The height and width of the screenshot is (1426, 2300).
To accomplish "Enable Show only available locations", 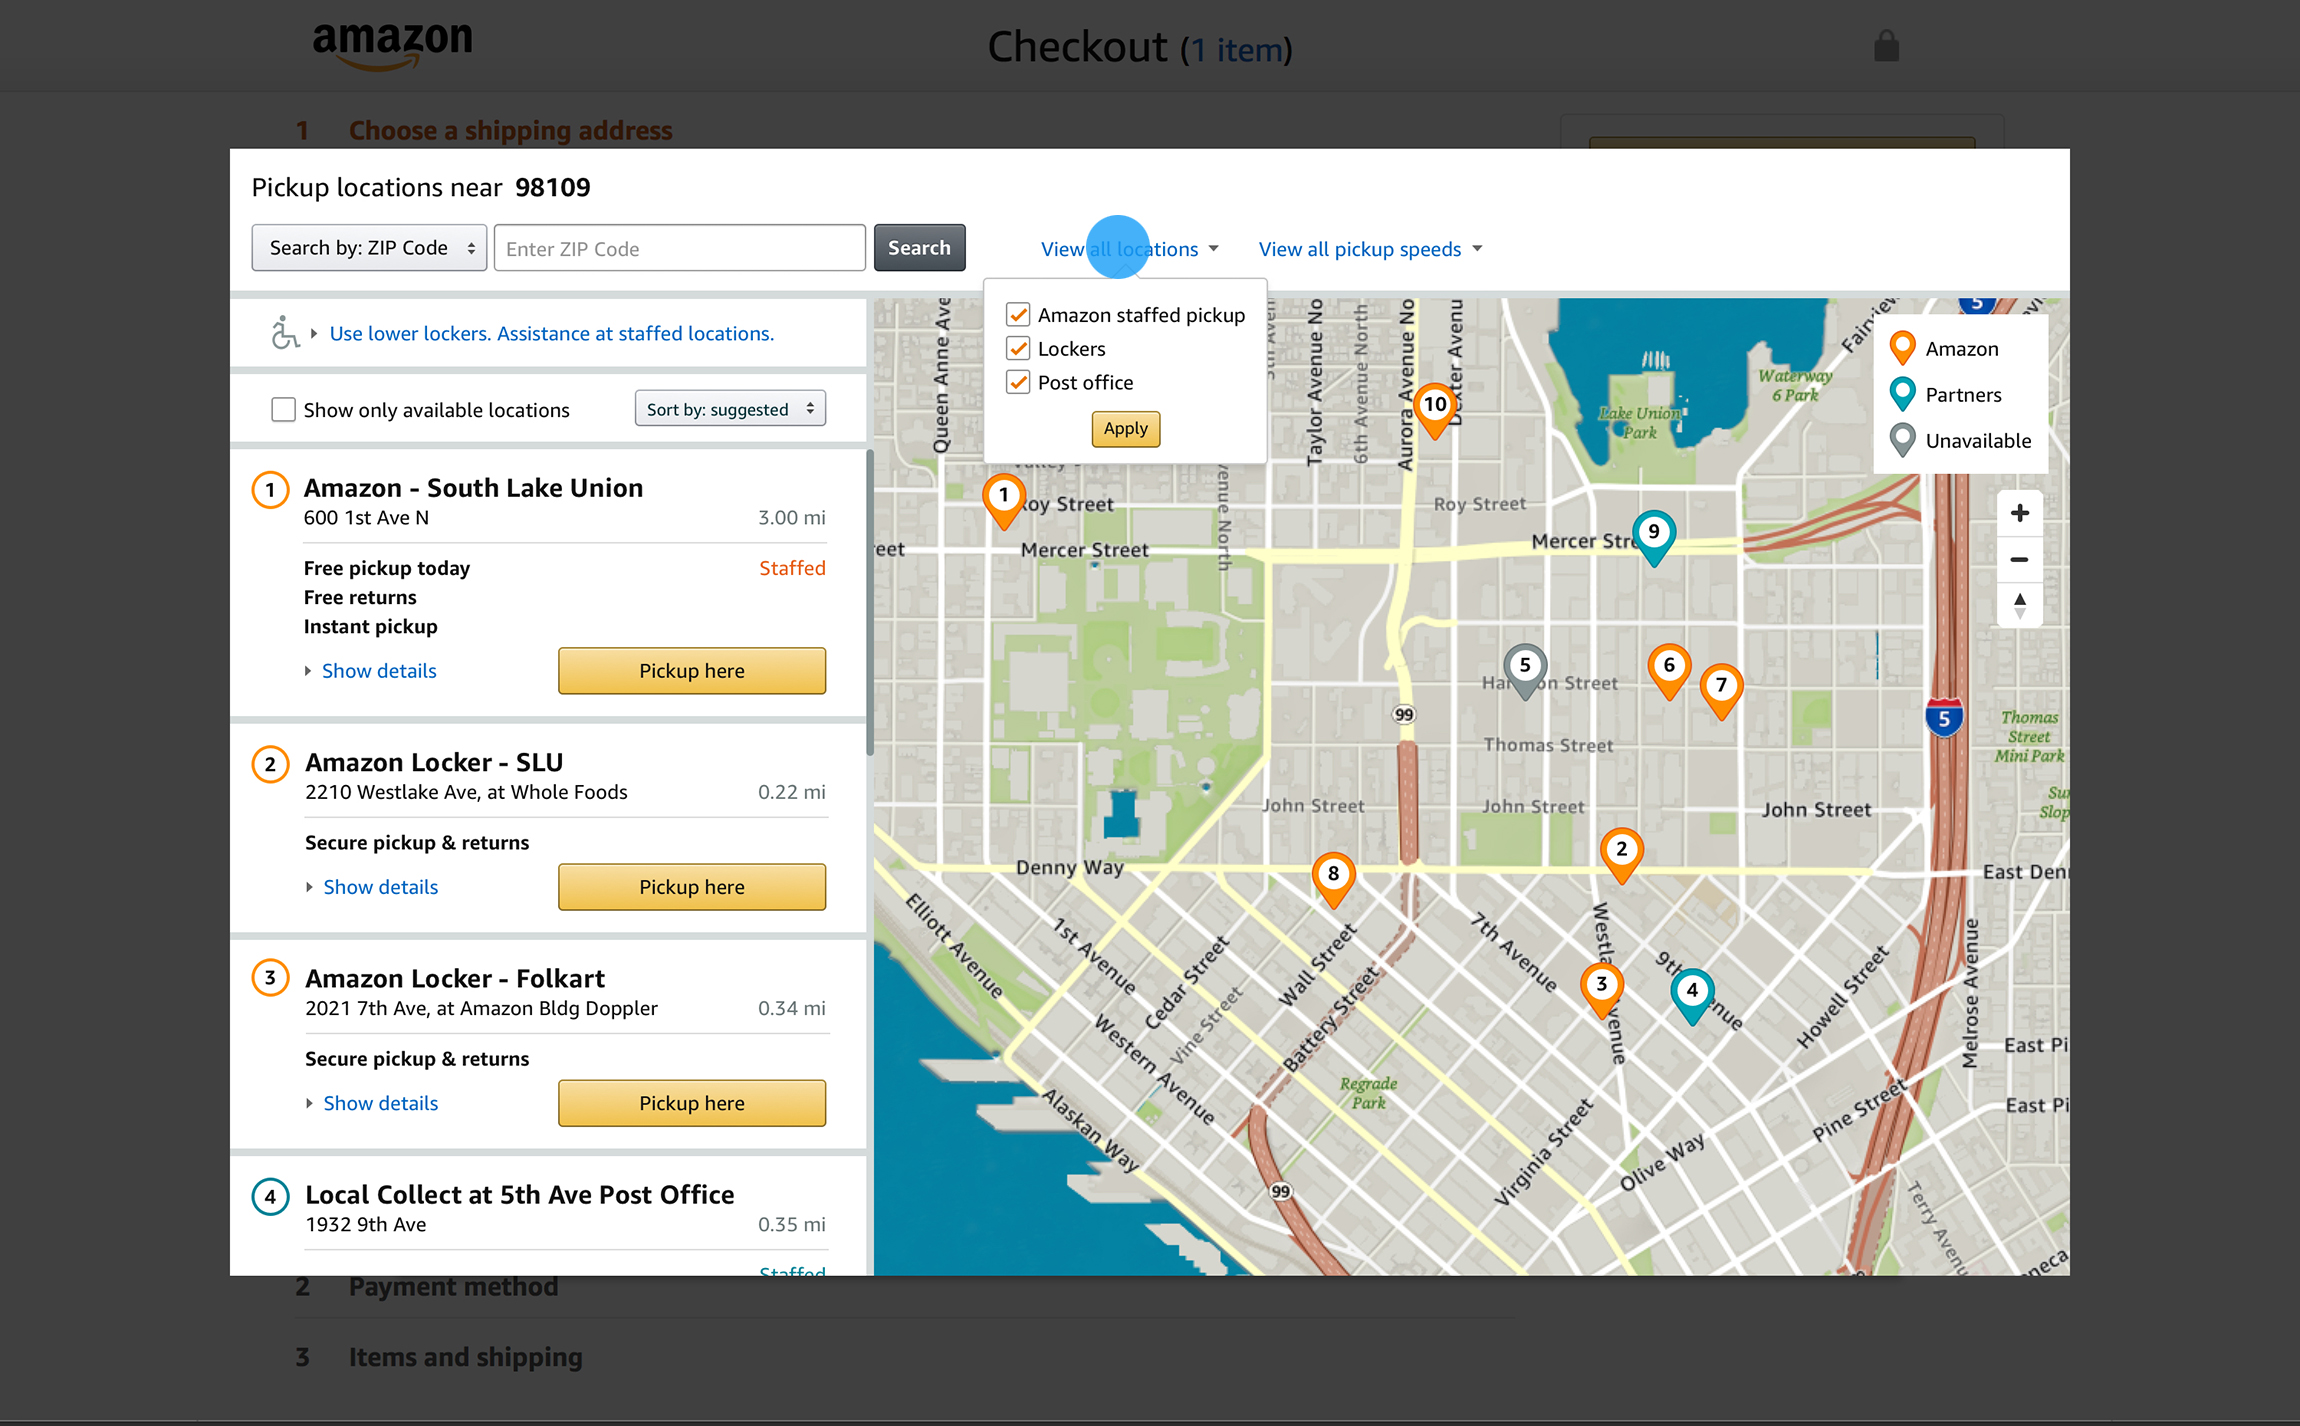I will coord(284,410).
